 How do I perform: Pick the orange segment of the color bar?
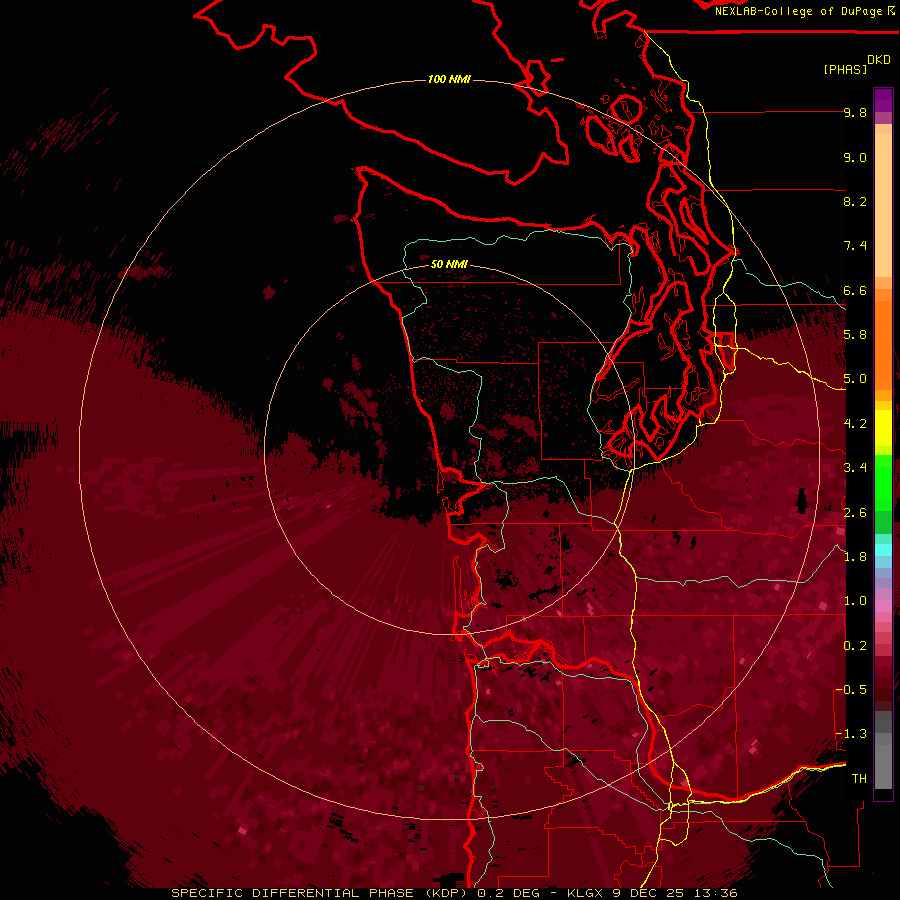coord(883,344)
